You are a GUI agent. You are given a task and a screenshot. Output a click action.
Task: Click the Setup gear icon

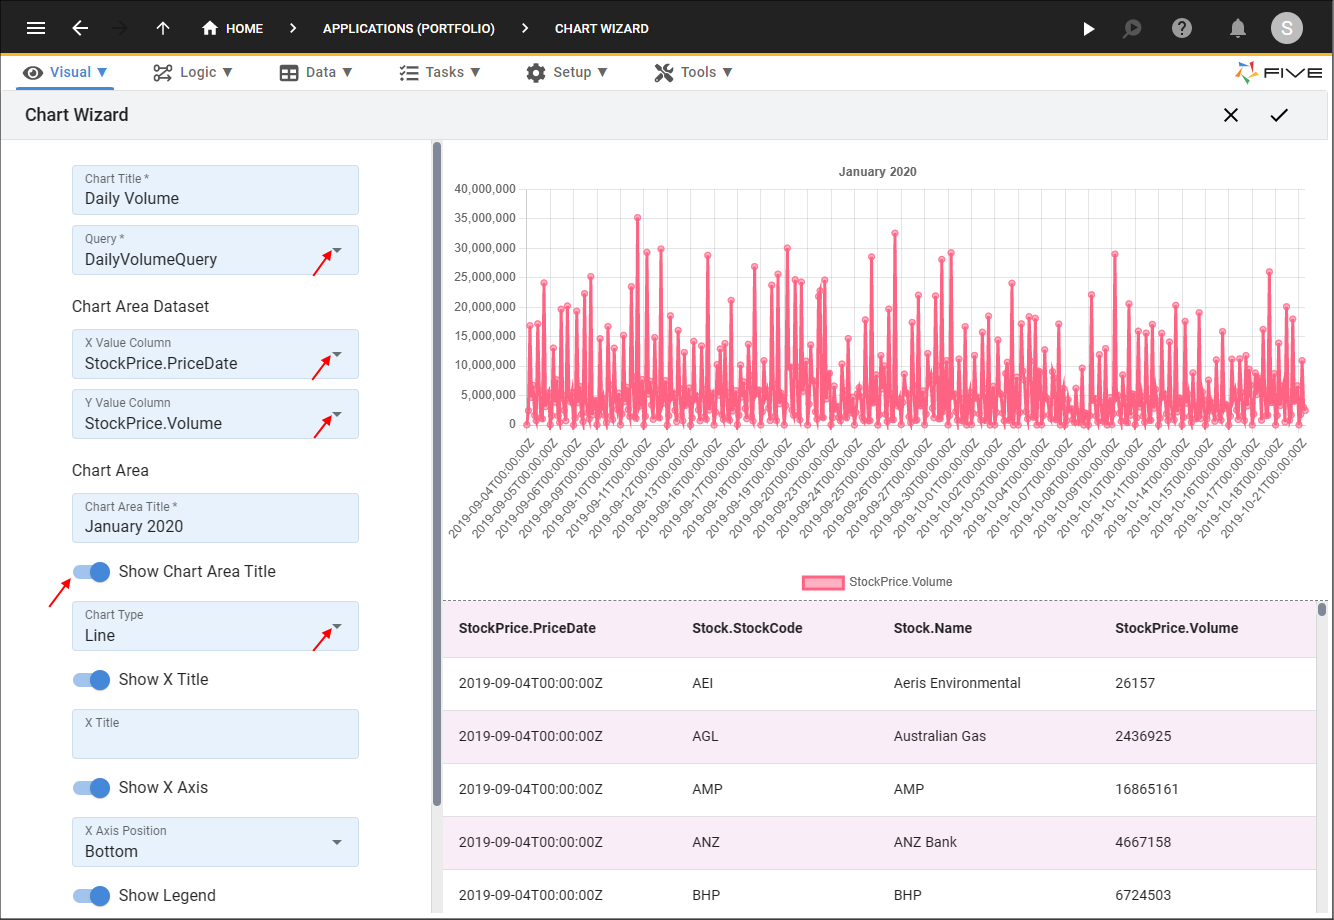[536, 72]
